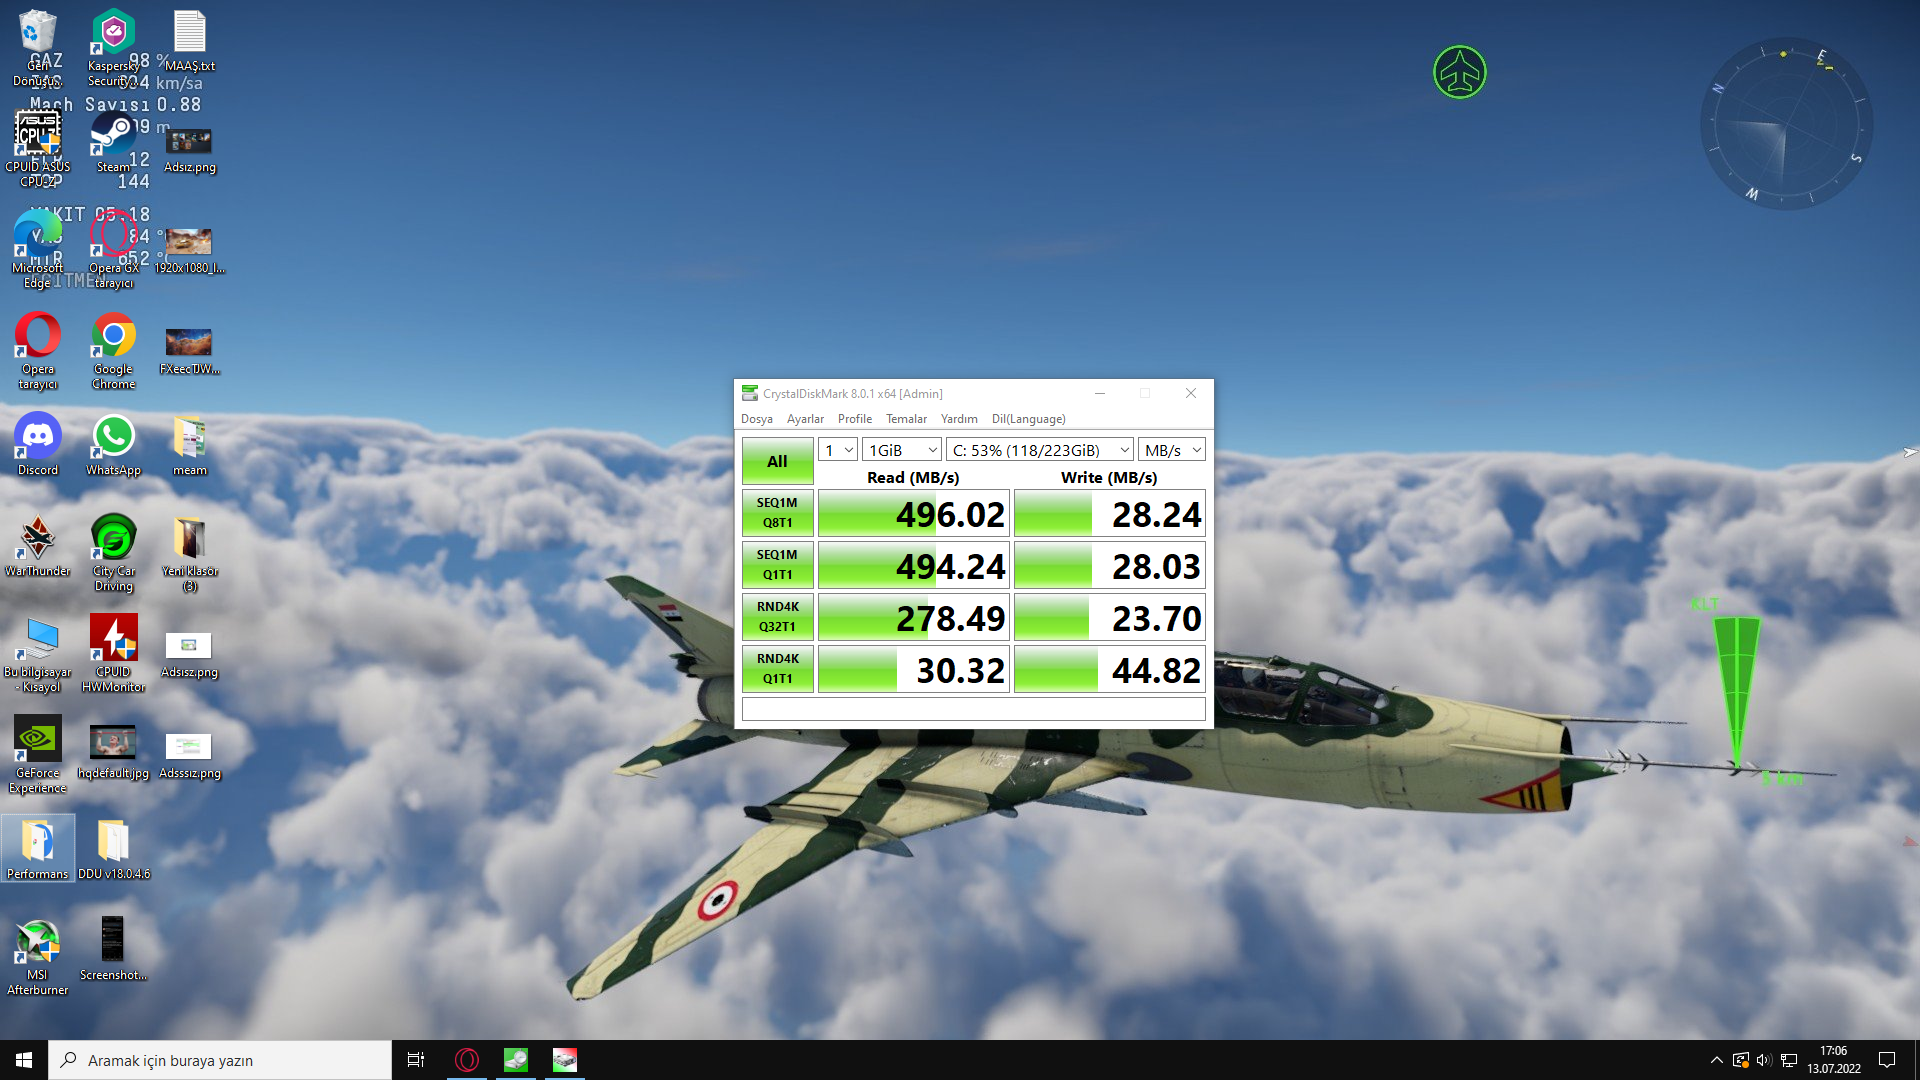This screenshot has width=1920, height=1080.
Task: Open Task View in taskbar
Action: click(416, 1060)
